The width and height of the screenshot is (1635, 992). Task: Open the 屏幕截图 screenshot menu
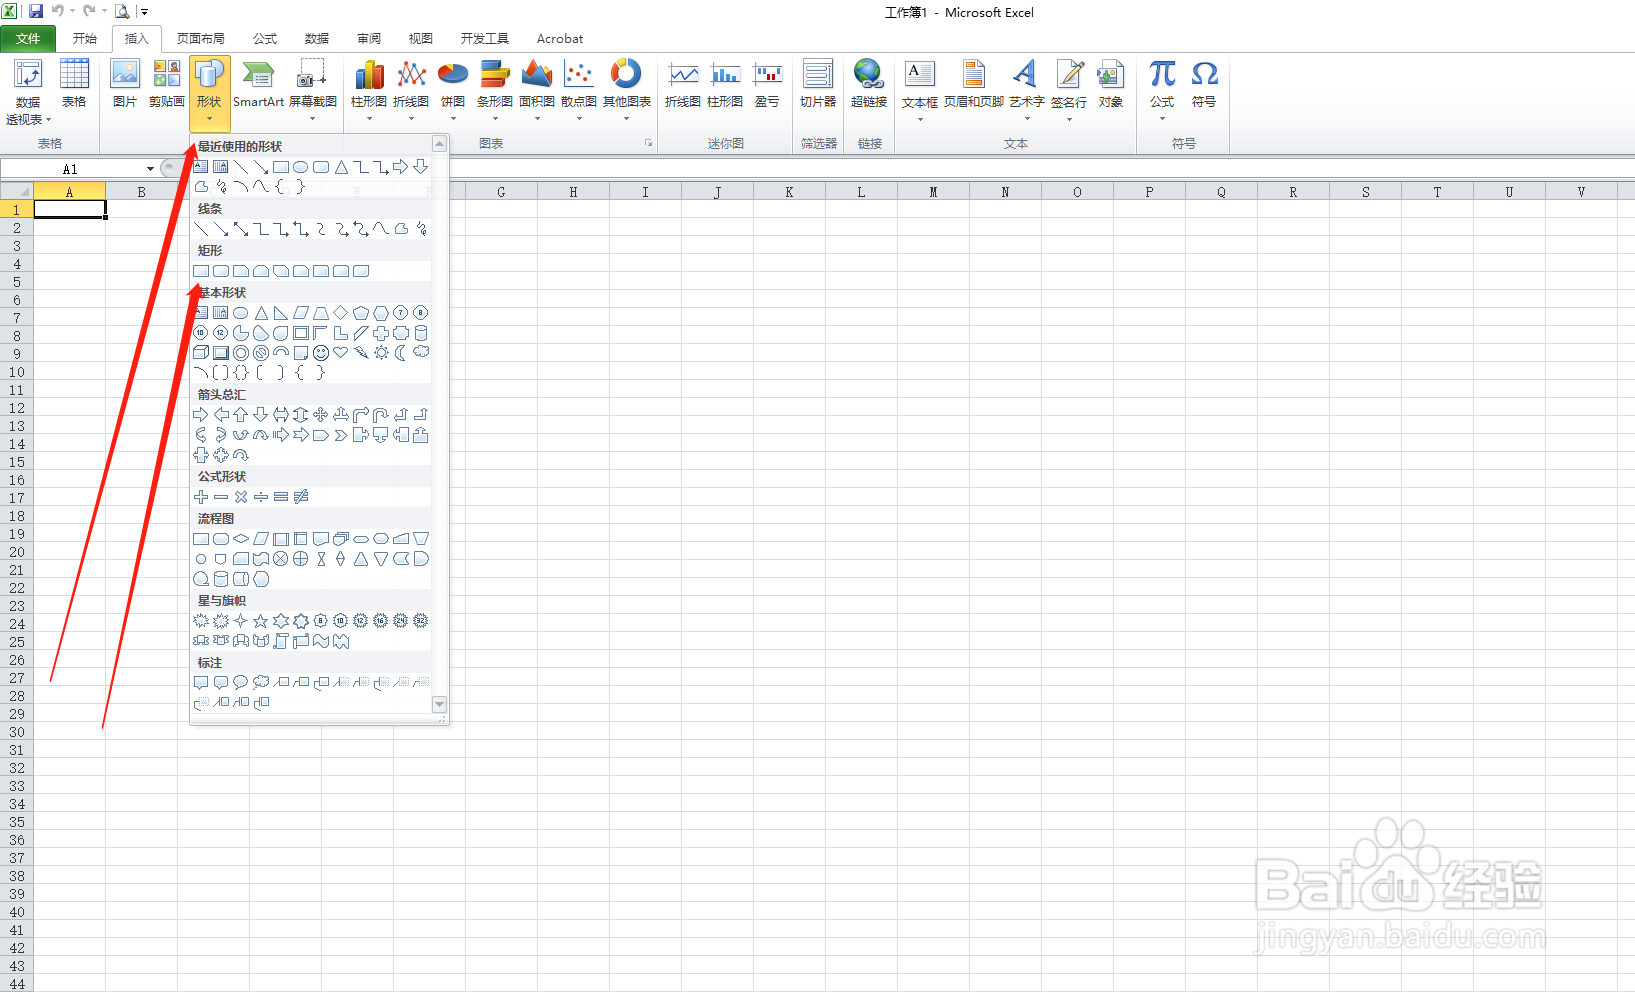(x=313, y=90)
